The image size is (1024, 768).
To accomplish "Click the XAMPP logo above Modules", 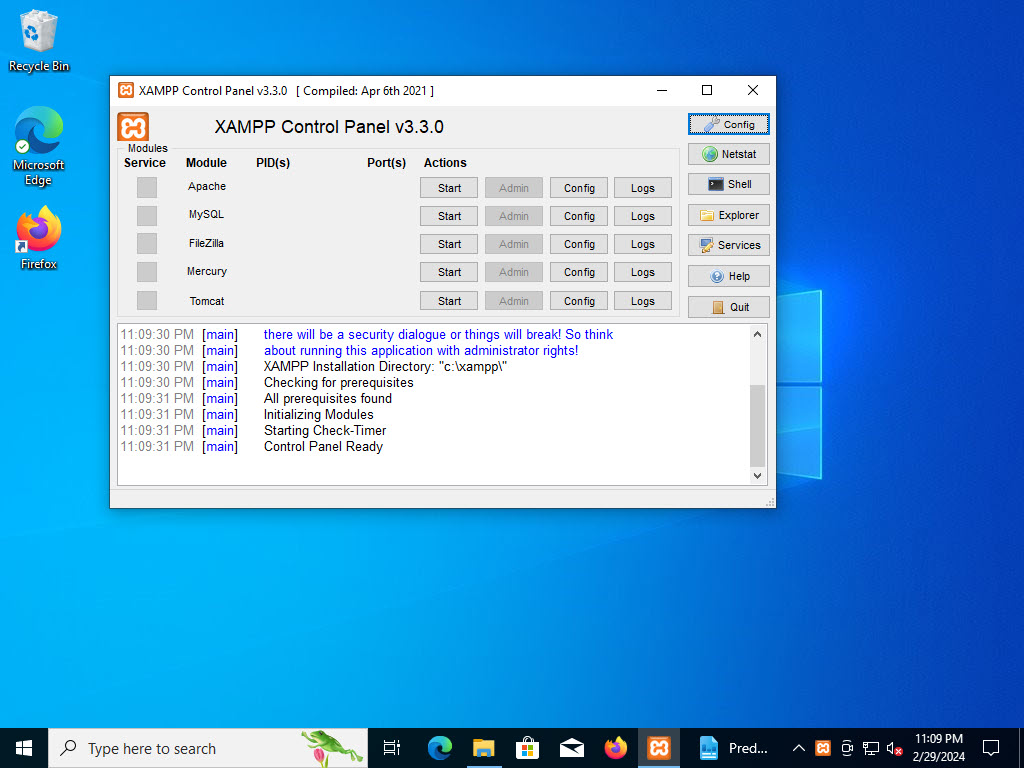I will point(132,128).
